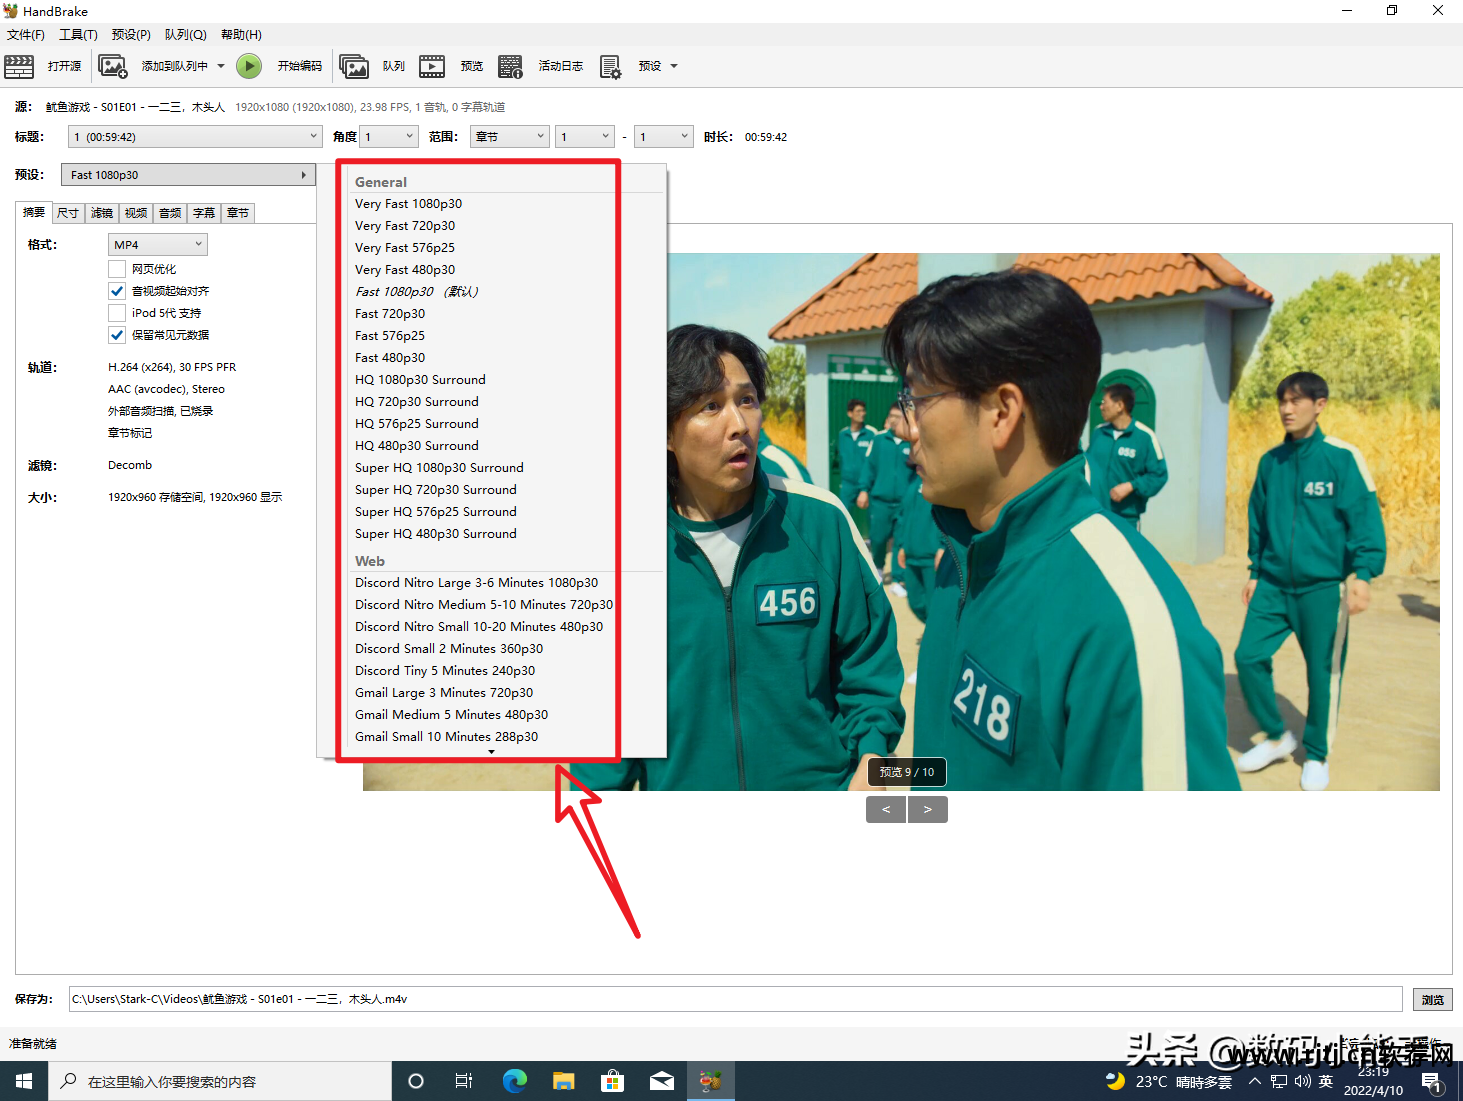Open the Help (H) menu
This screenshot has width=1463, height=1101.
tap(241, 35)
